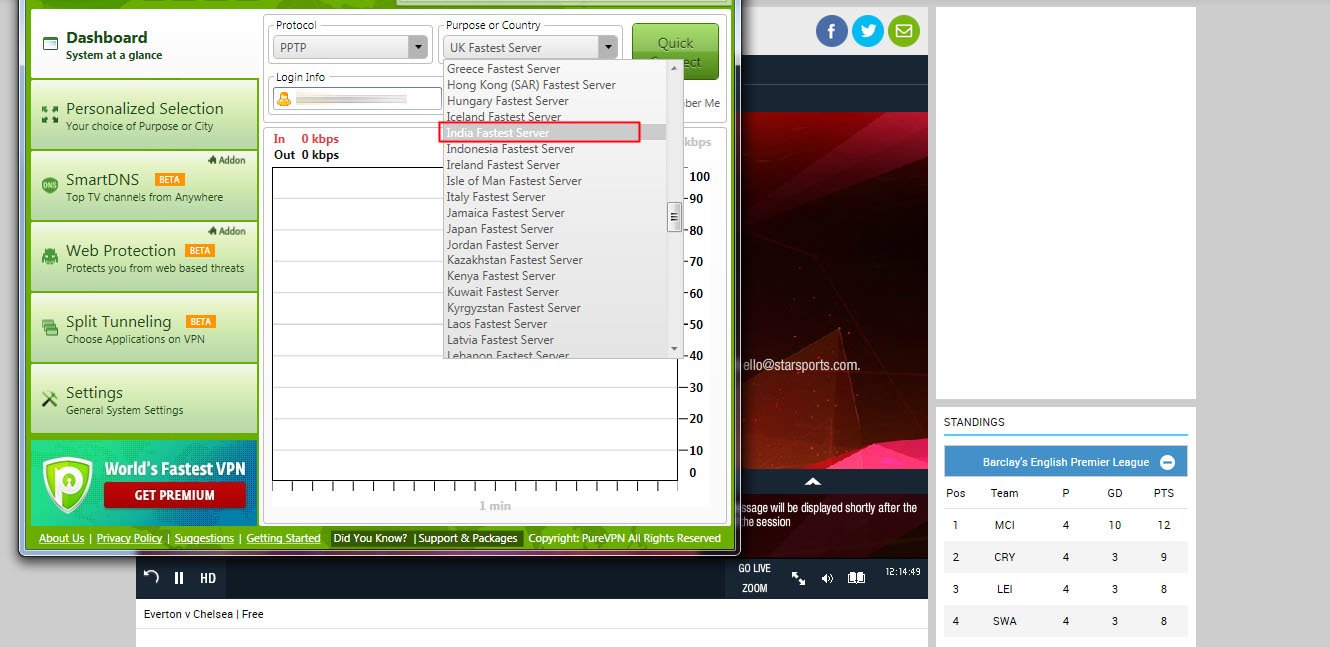
Task: Open the Protocol PPTP dropdown
Action: 351,47
